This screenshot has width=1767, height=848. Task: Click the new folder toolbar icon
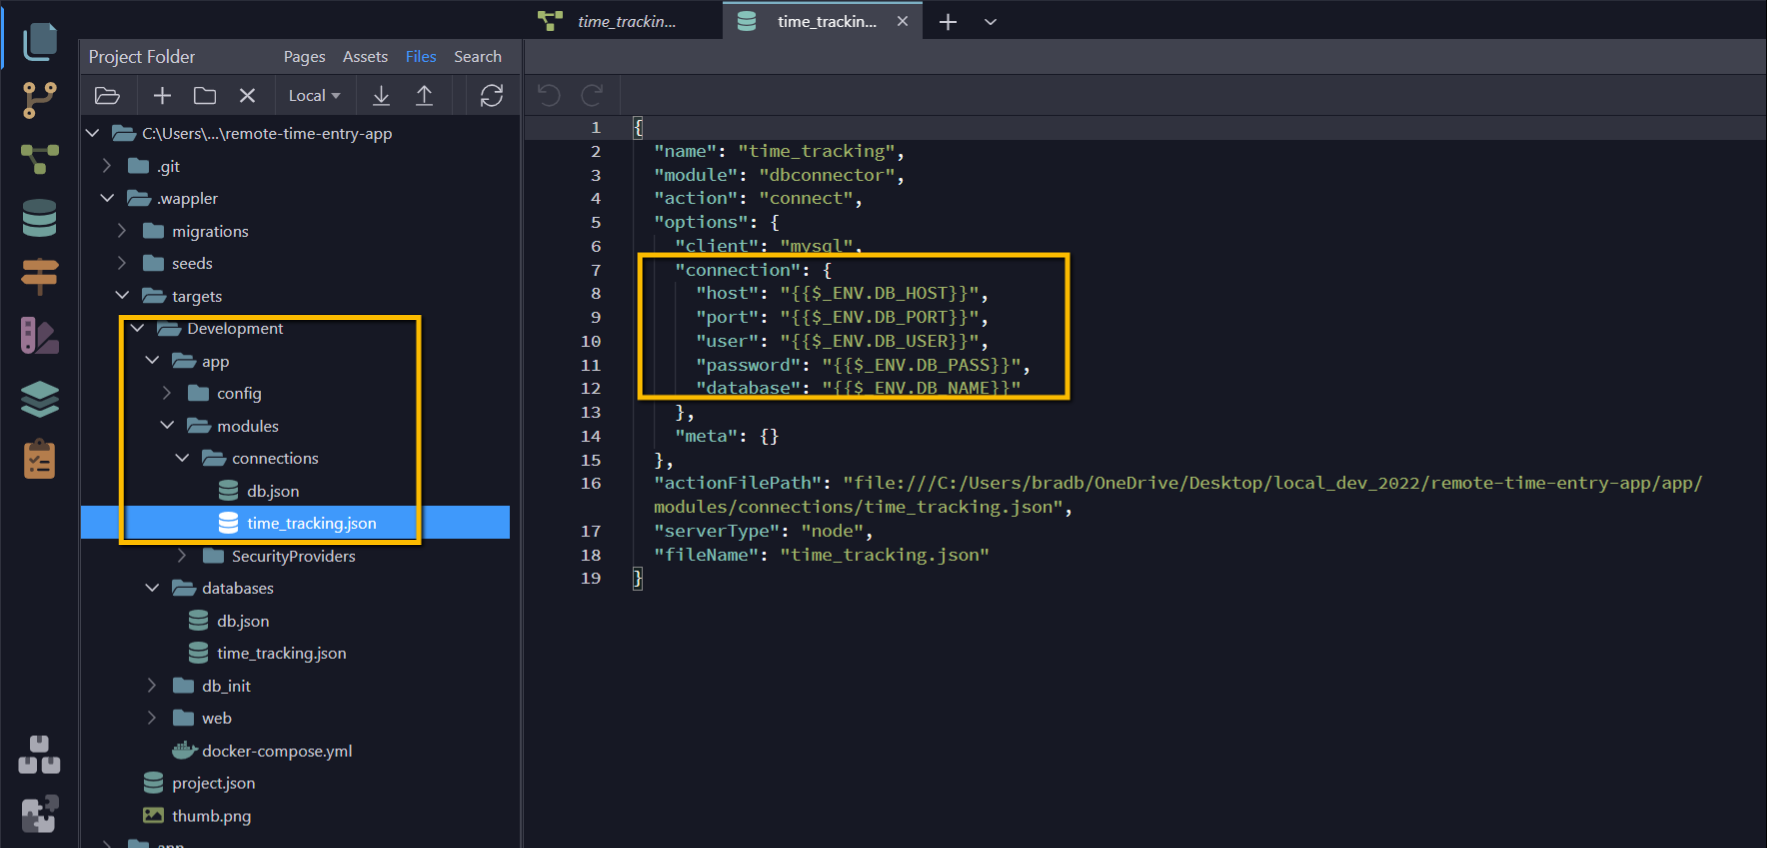[205, 96]
